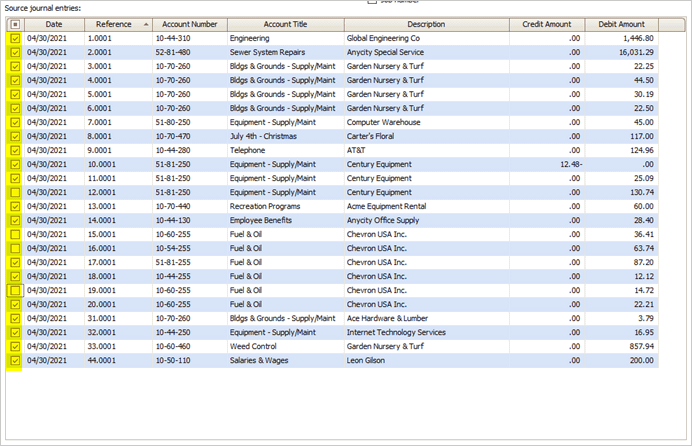Toggle the select-all checkbox in table header
Image resolution: width=692 pixels, height=446 pixels.
coord(15,25)
